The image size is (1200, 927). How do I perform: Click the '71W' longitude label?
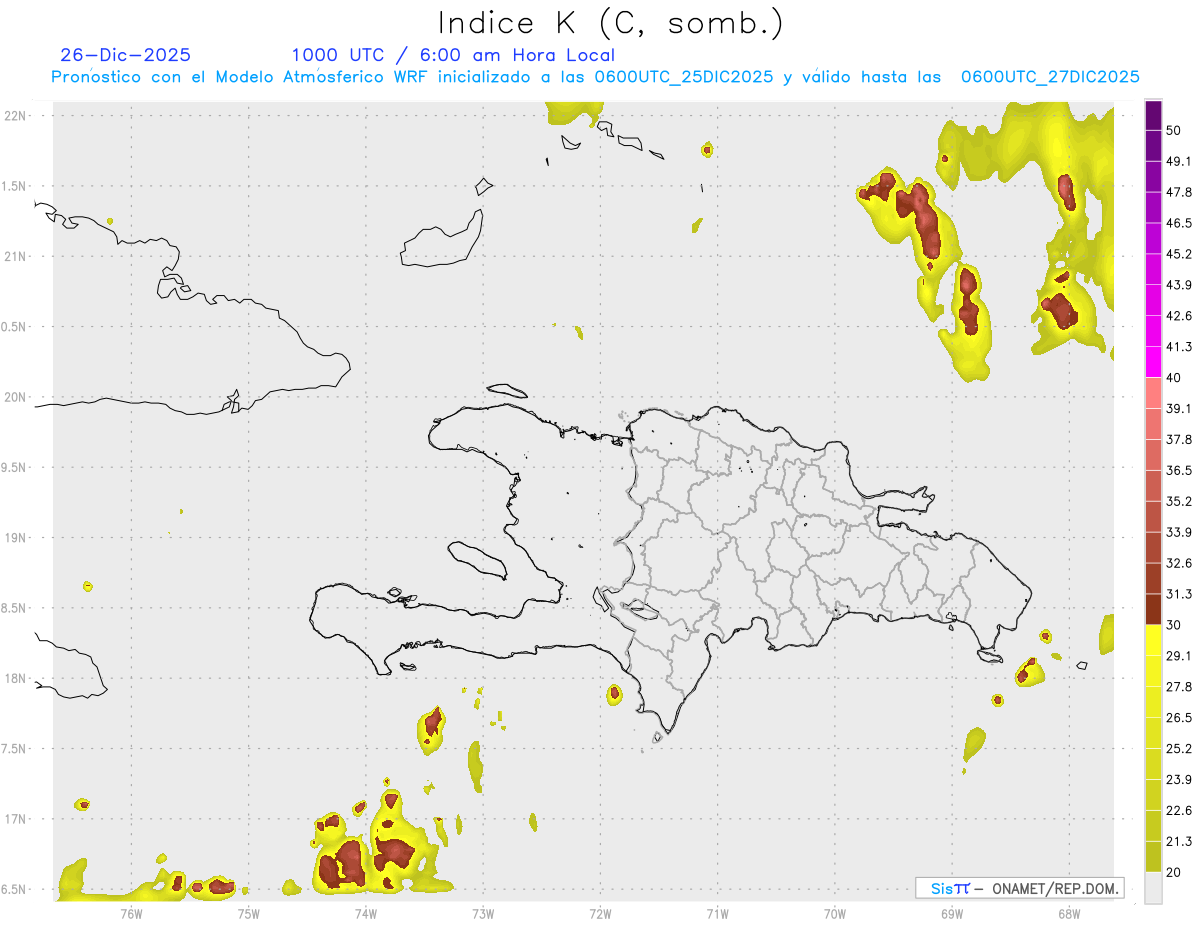pyautogui.click(x=717, y=912)
